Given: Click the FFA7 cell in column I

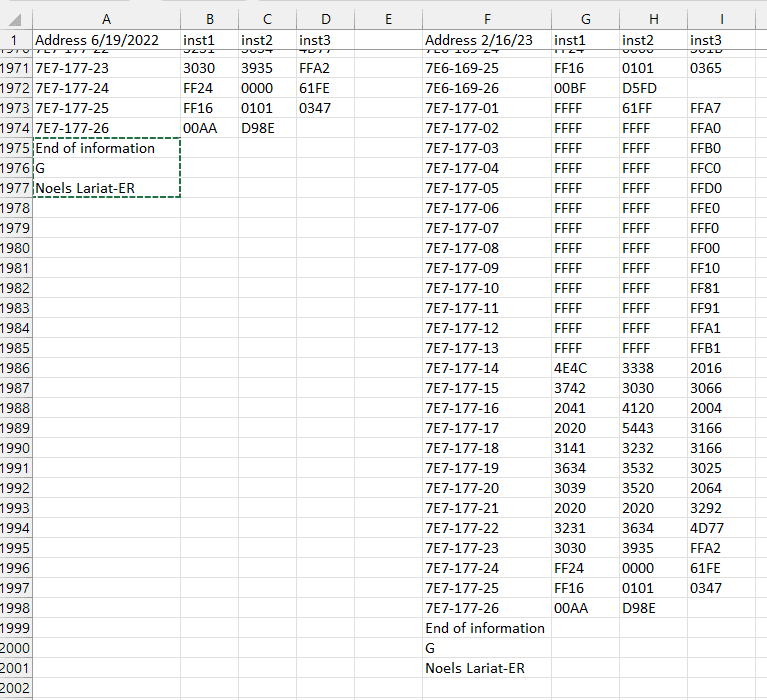Looking at the screenshot, I should [706, 108].
